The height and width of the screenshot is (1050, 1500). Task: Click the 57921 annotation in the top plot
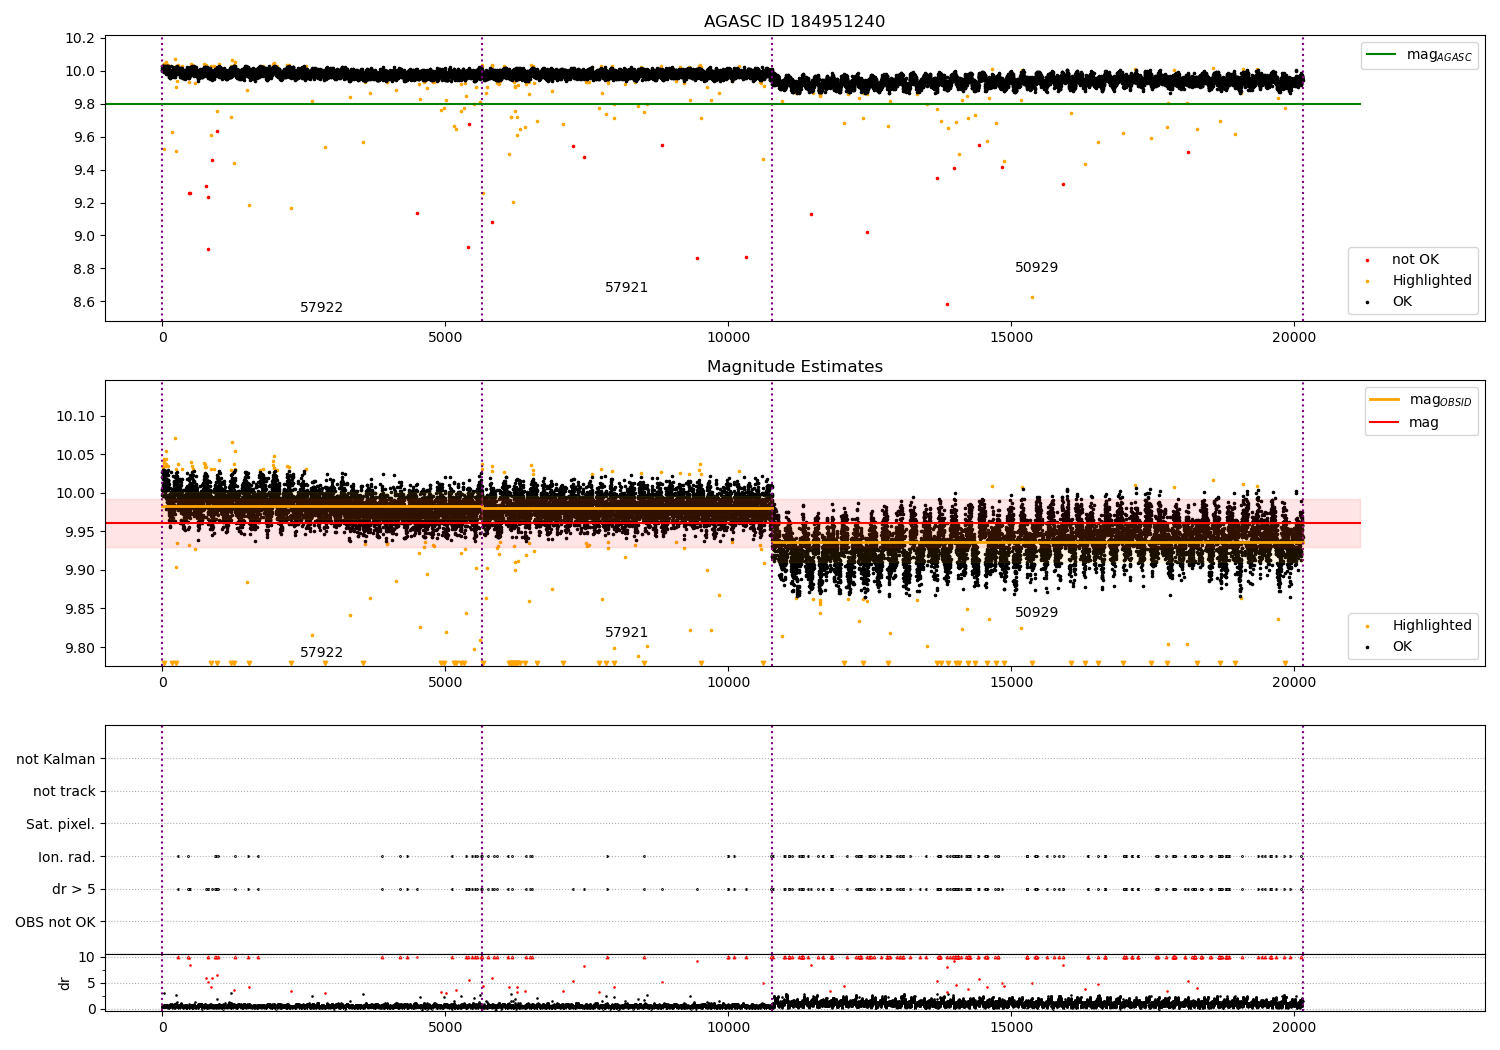(626, 287)
